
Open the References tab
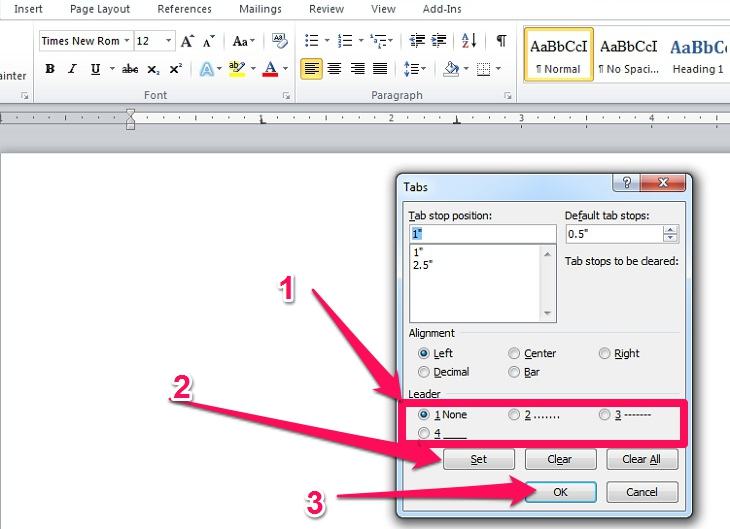point(184,9)
